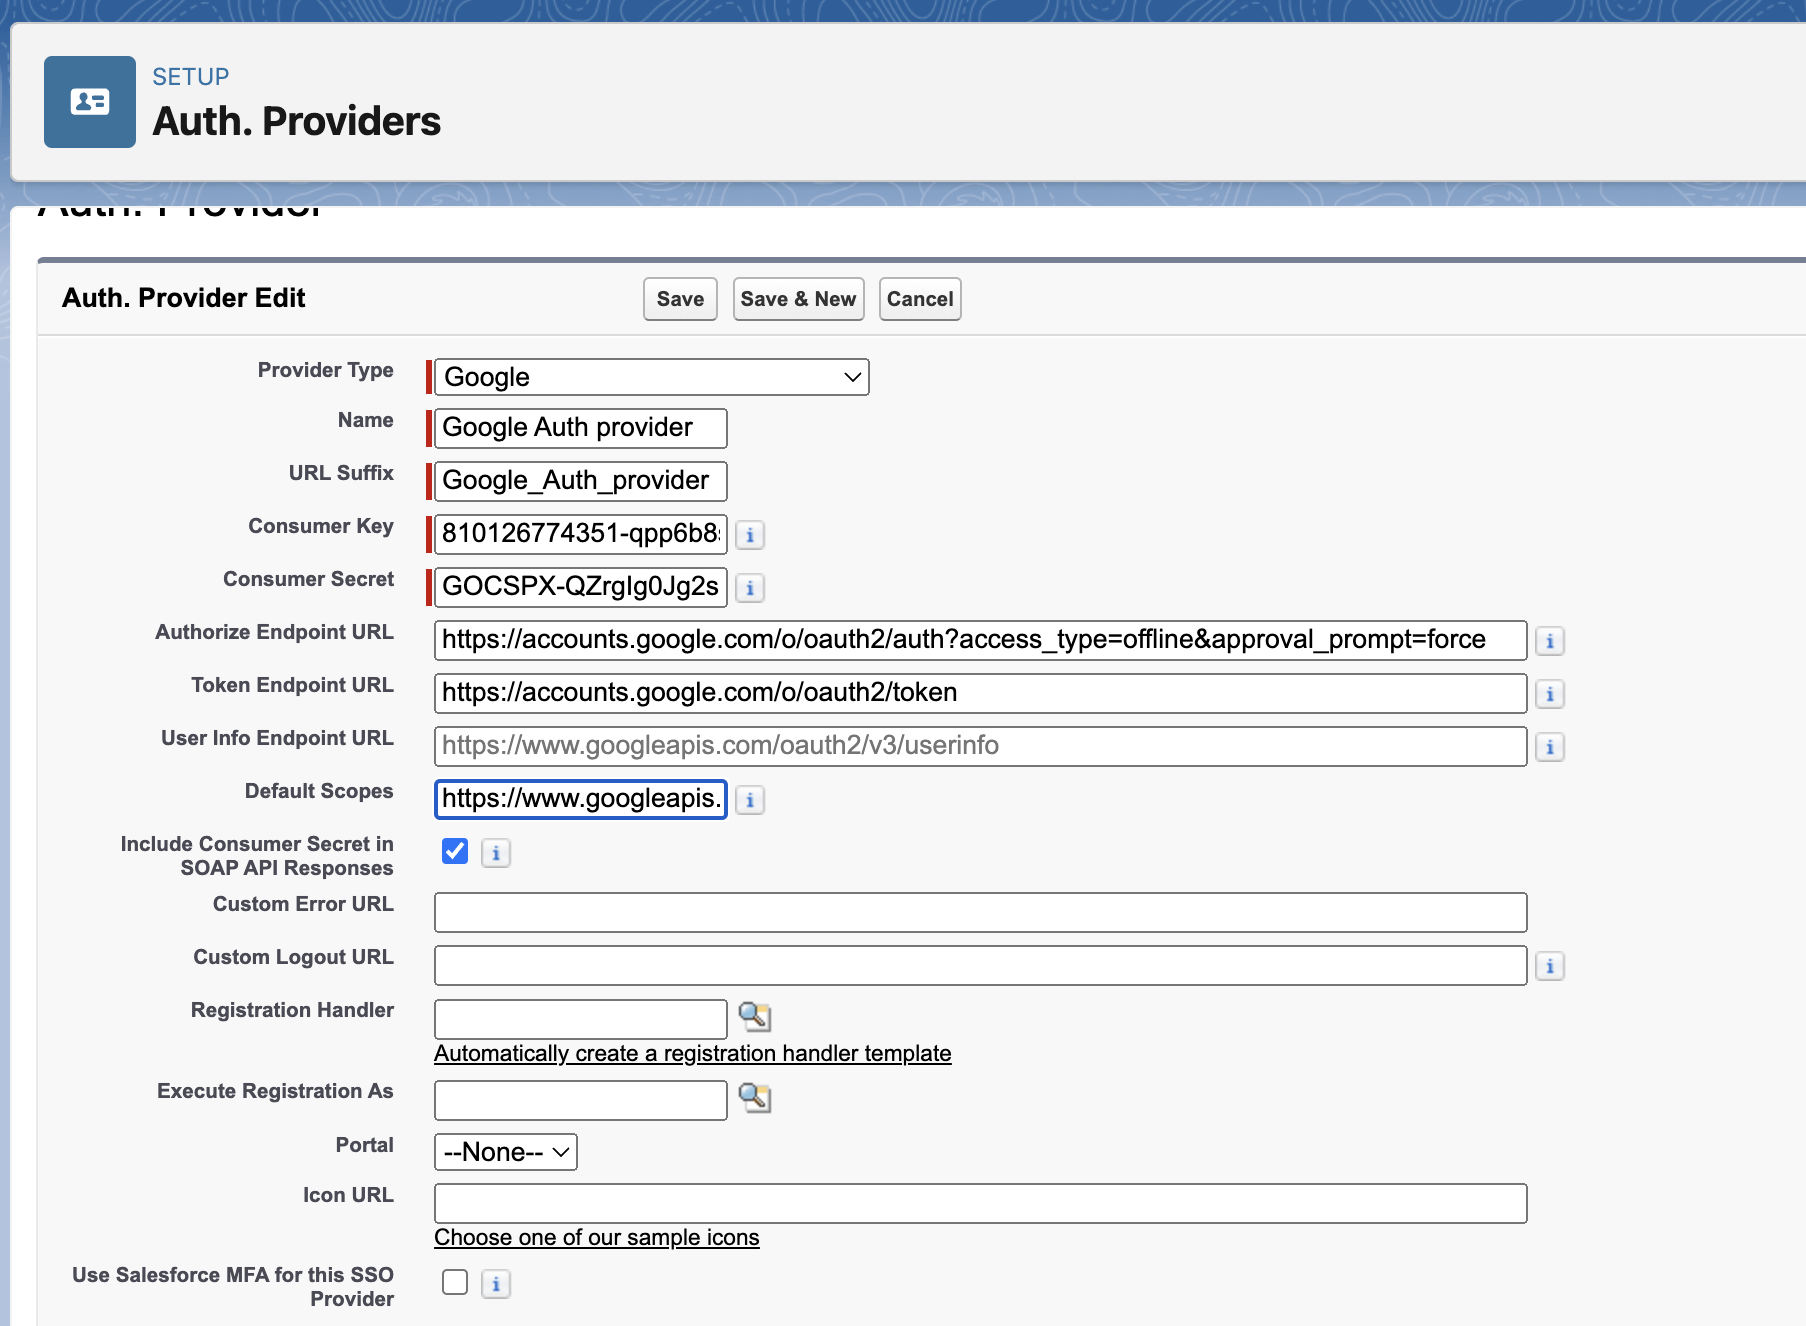Enable Use Salesforce MFA for this SSO Provider
The height and width of the screenshot is (1326, 1806).
(455, 1282)
